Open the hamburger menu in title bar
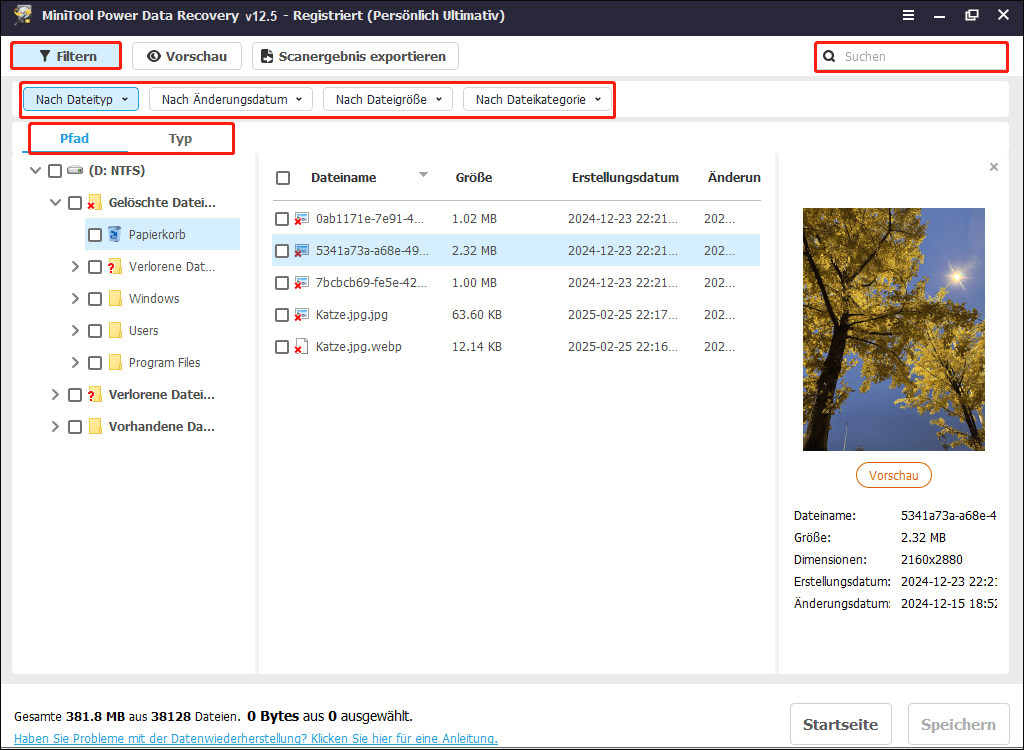The height and width of the screenshot is (750, 1024). pos(908,15)
